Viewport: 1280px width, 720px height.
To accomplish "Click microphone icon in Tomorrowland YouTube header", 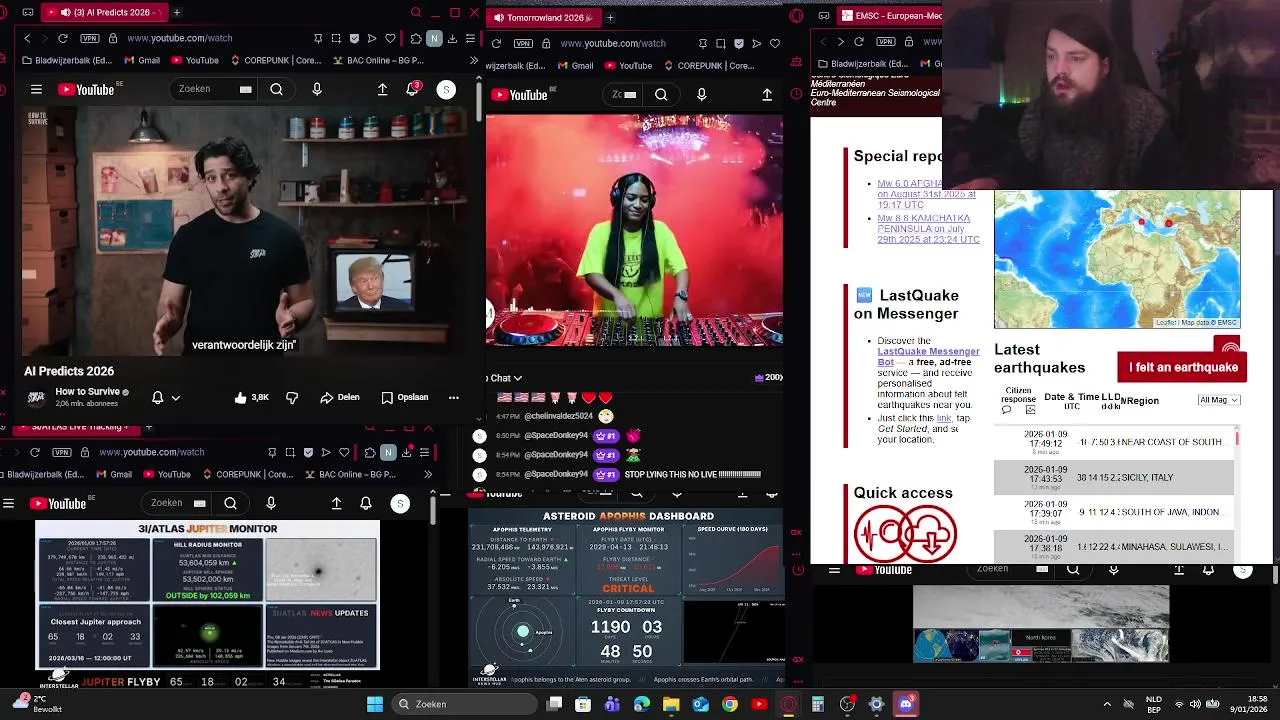I will (x=701, y=94).
